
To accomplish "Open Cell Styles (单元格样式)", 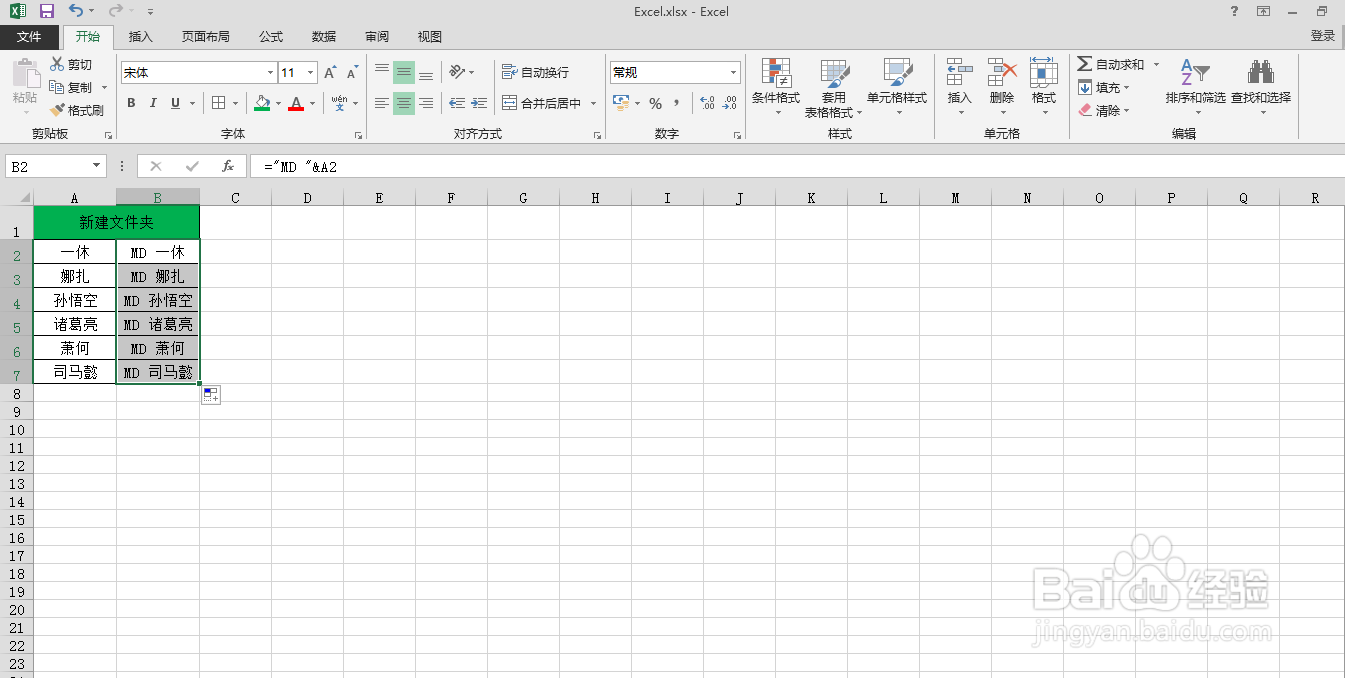I will (x=897, y=87).
